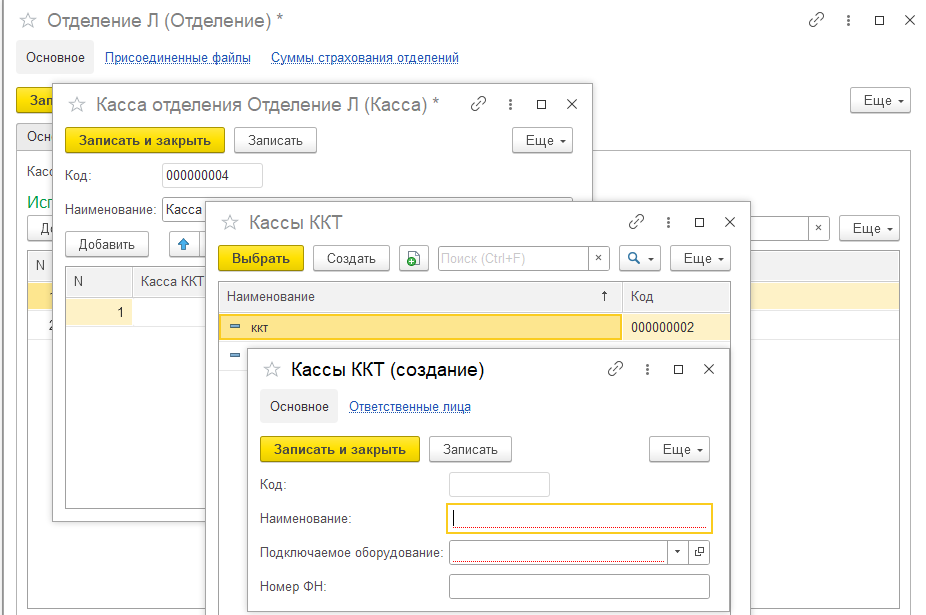Open Еще menu in Касса отделения window
This screenshot has width=926, height=615.
(542, 140)
